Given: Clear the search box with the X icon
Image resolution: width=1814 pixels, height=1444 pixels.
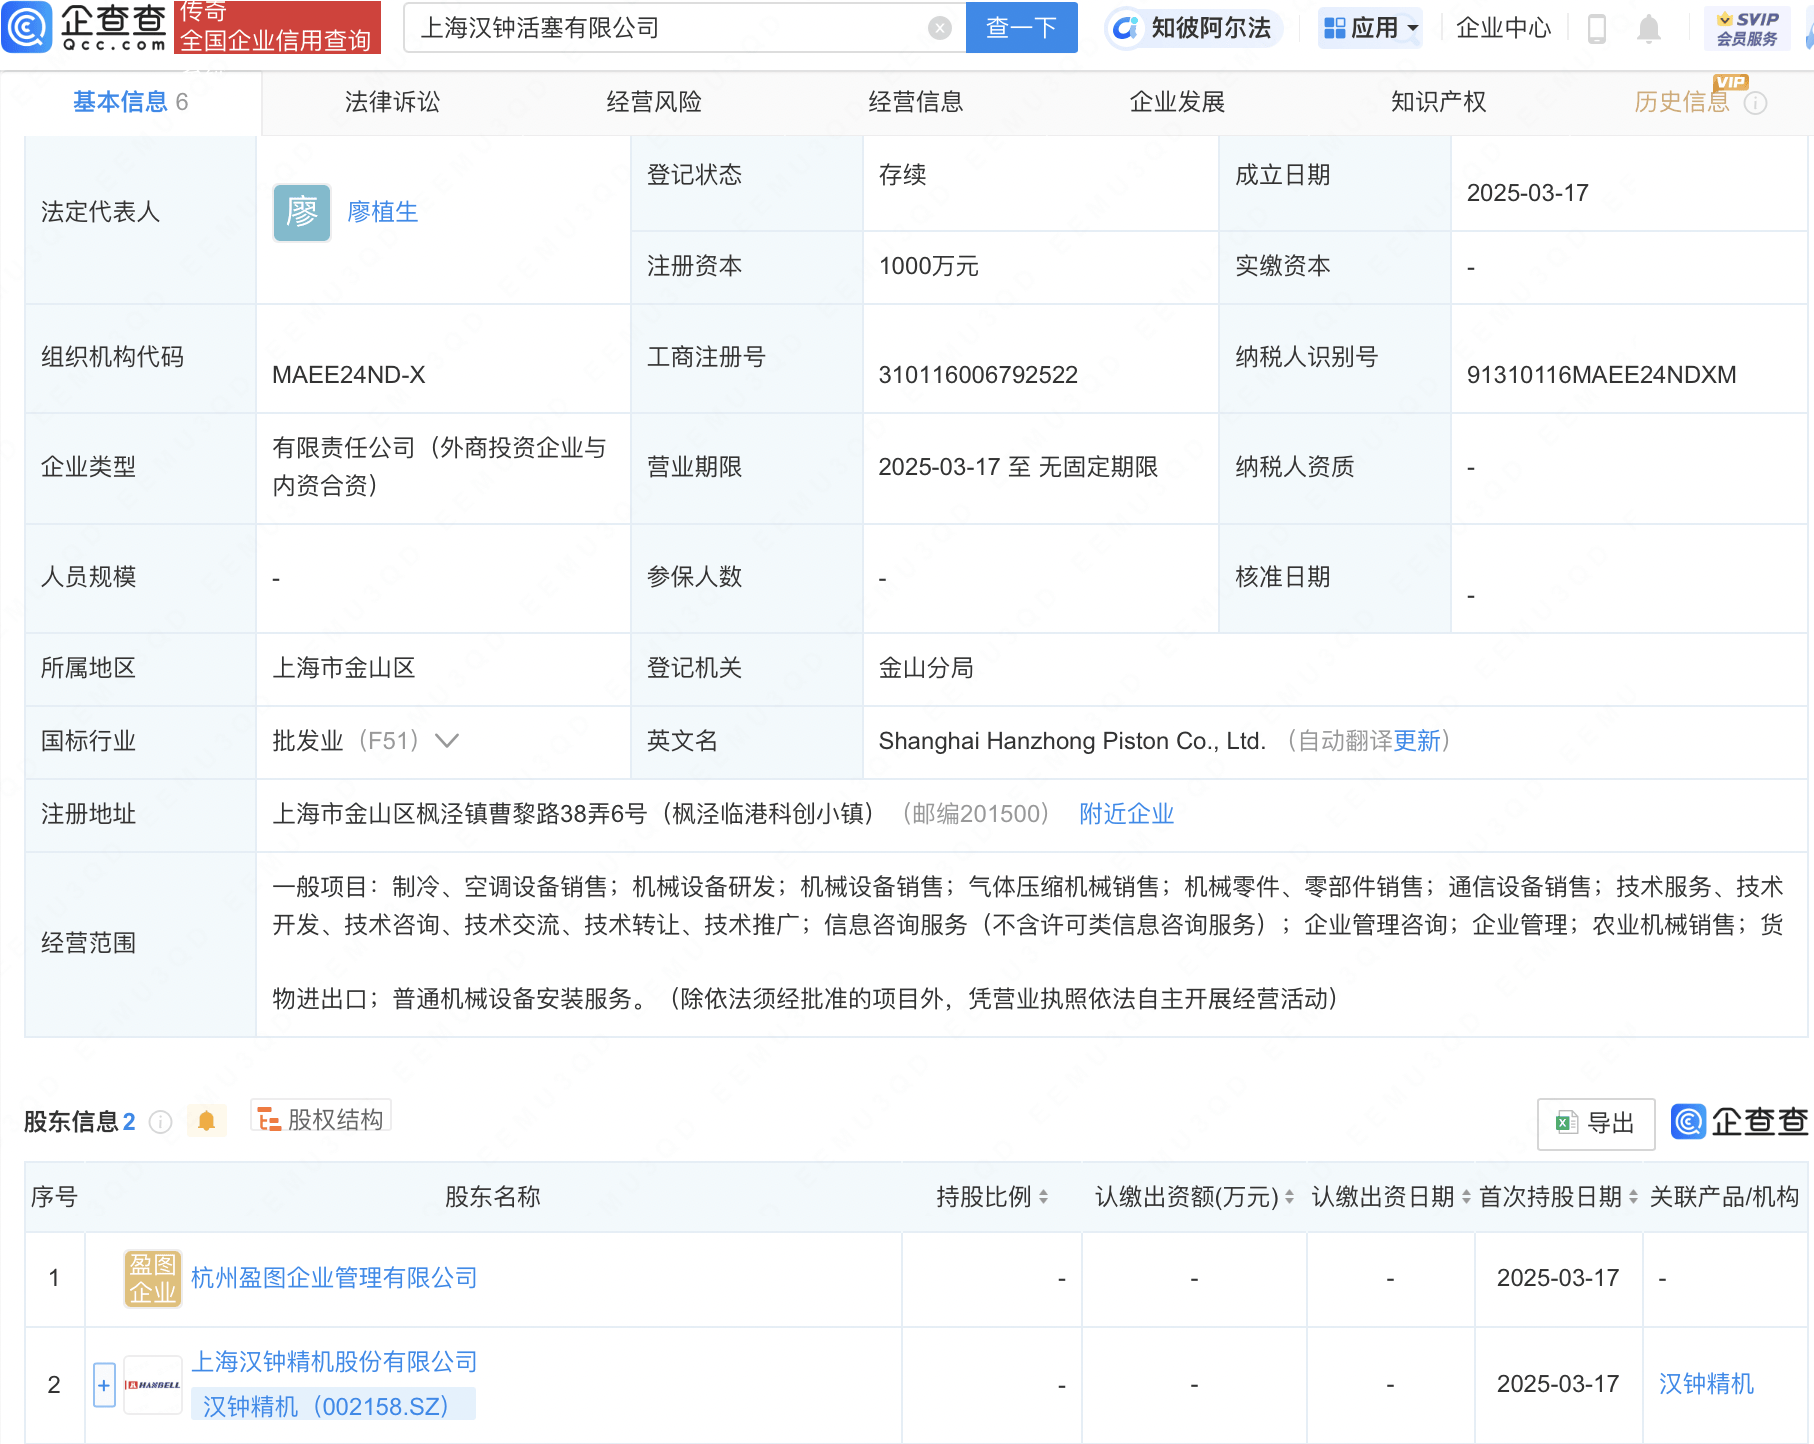Looking at the screenshot, I should [x=939, y=28].
